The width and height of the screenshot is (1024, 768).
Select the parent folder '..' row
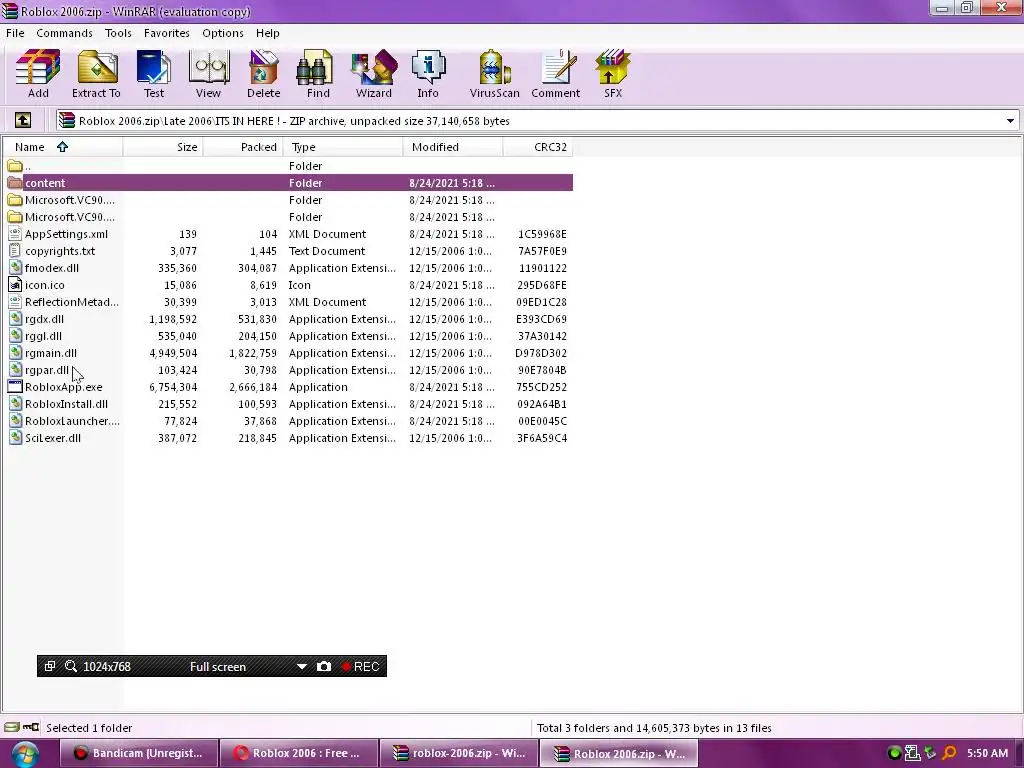coord(287,166)
